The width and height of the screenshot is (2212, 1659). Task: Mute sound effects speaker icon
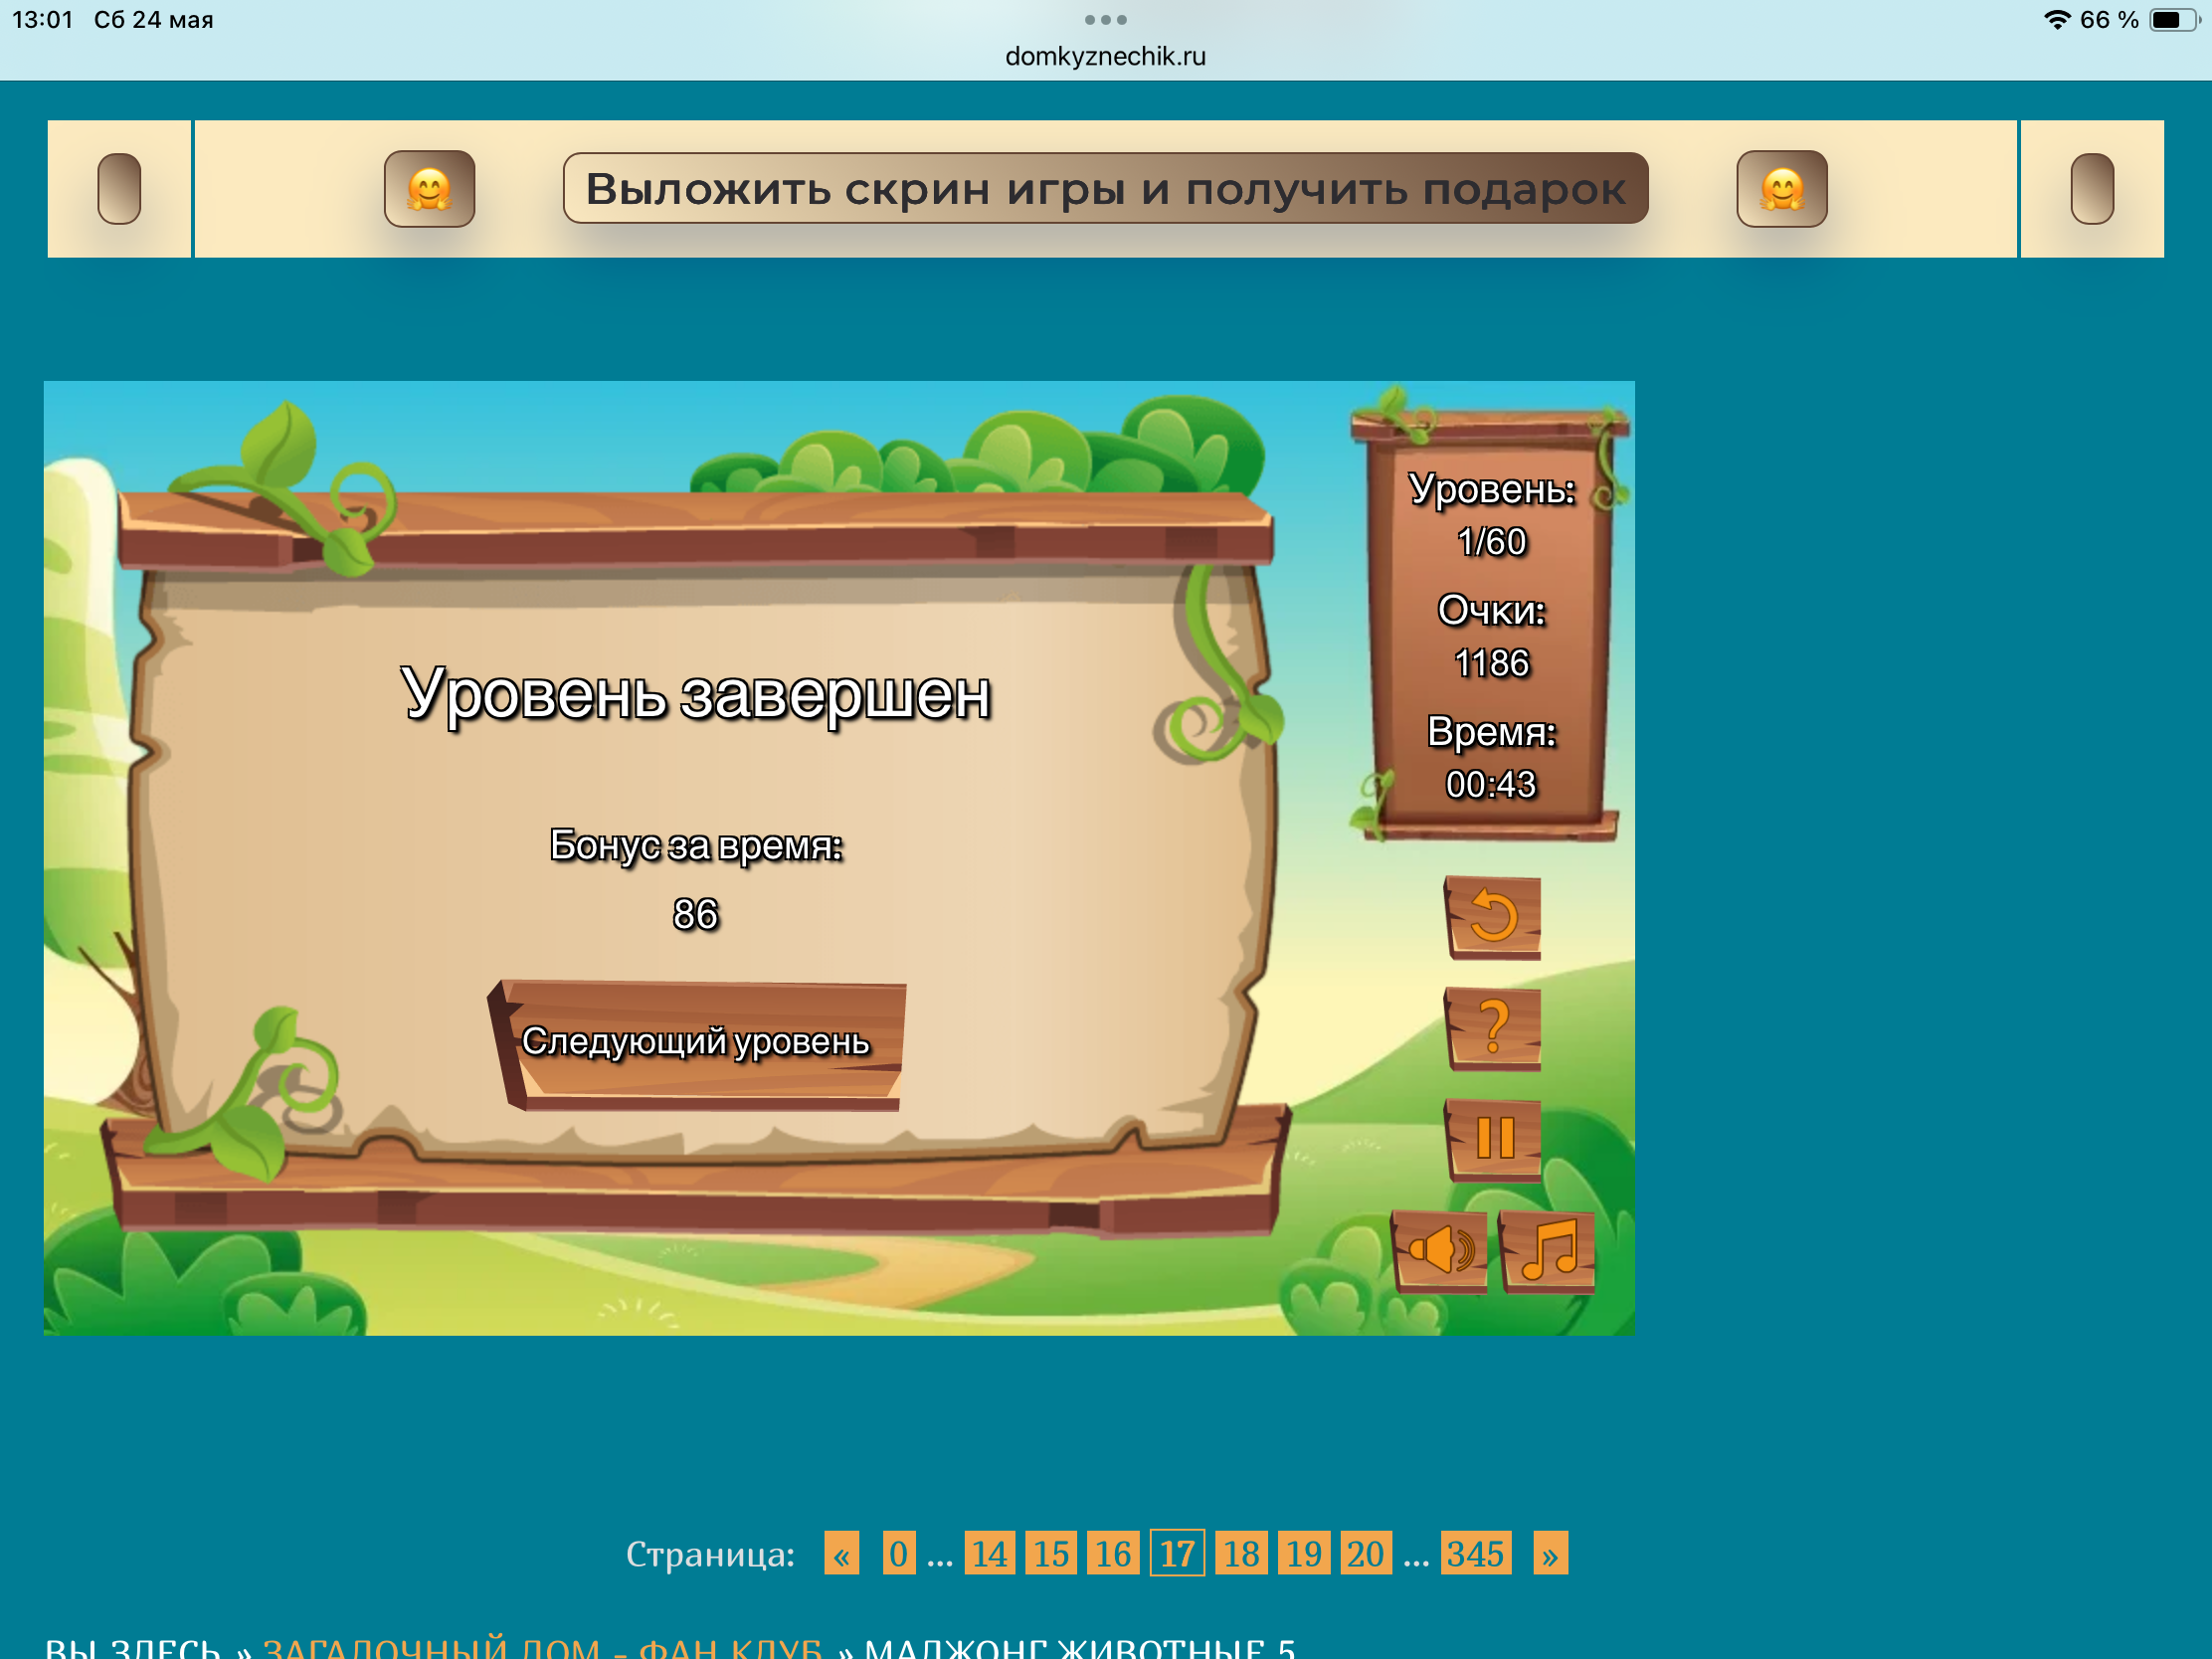1440,1250
